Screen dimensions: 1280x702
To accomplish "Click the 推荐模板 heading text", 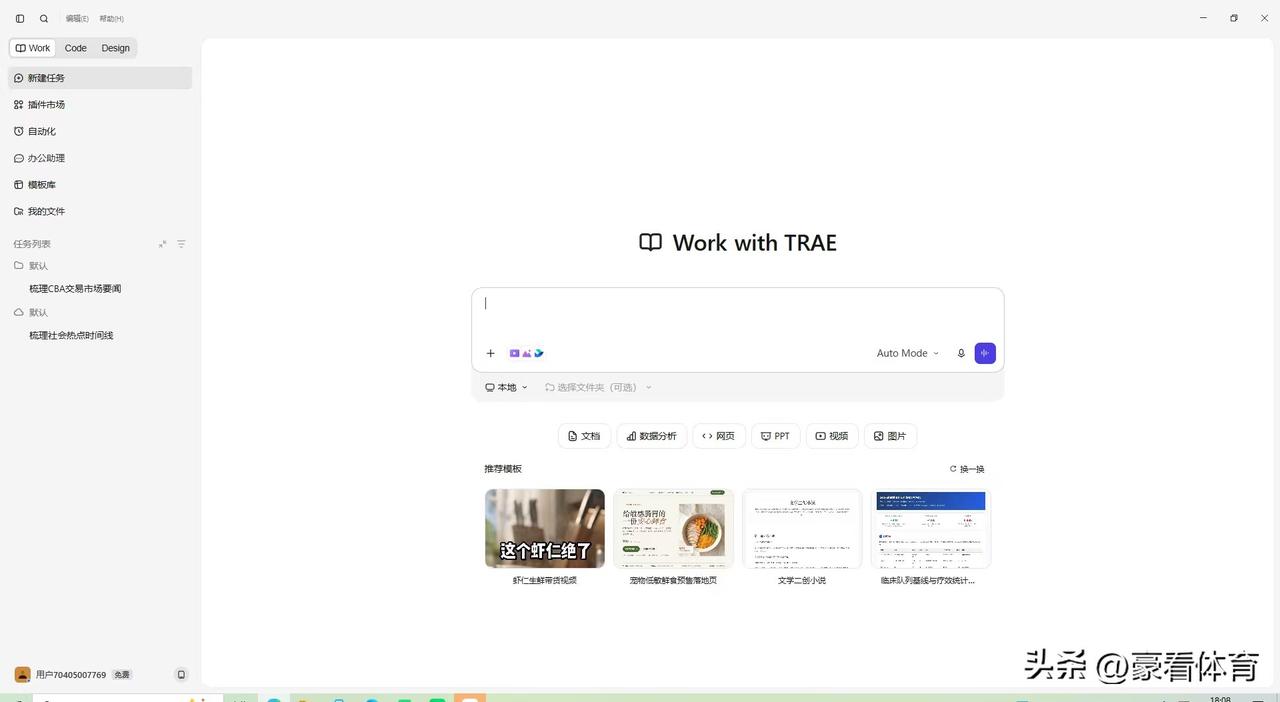I will coord(503,469).
